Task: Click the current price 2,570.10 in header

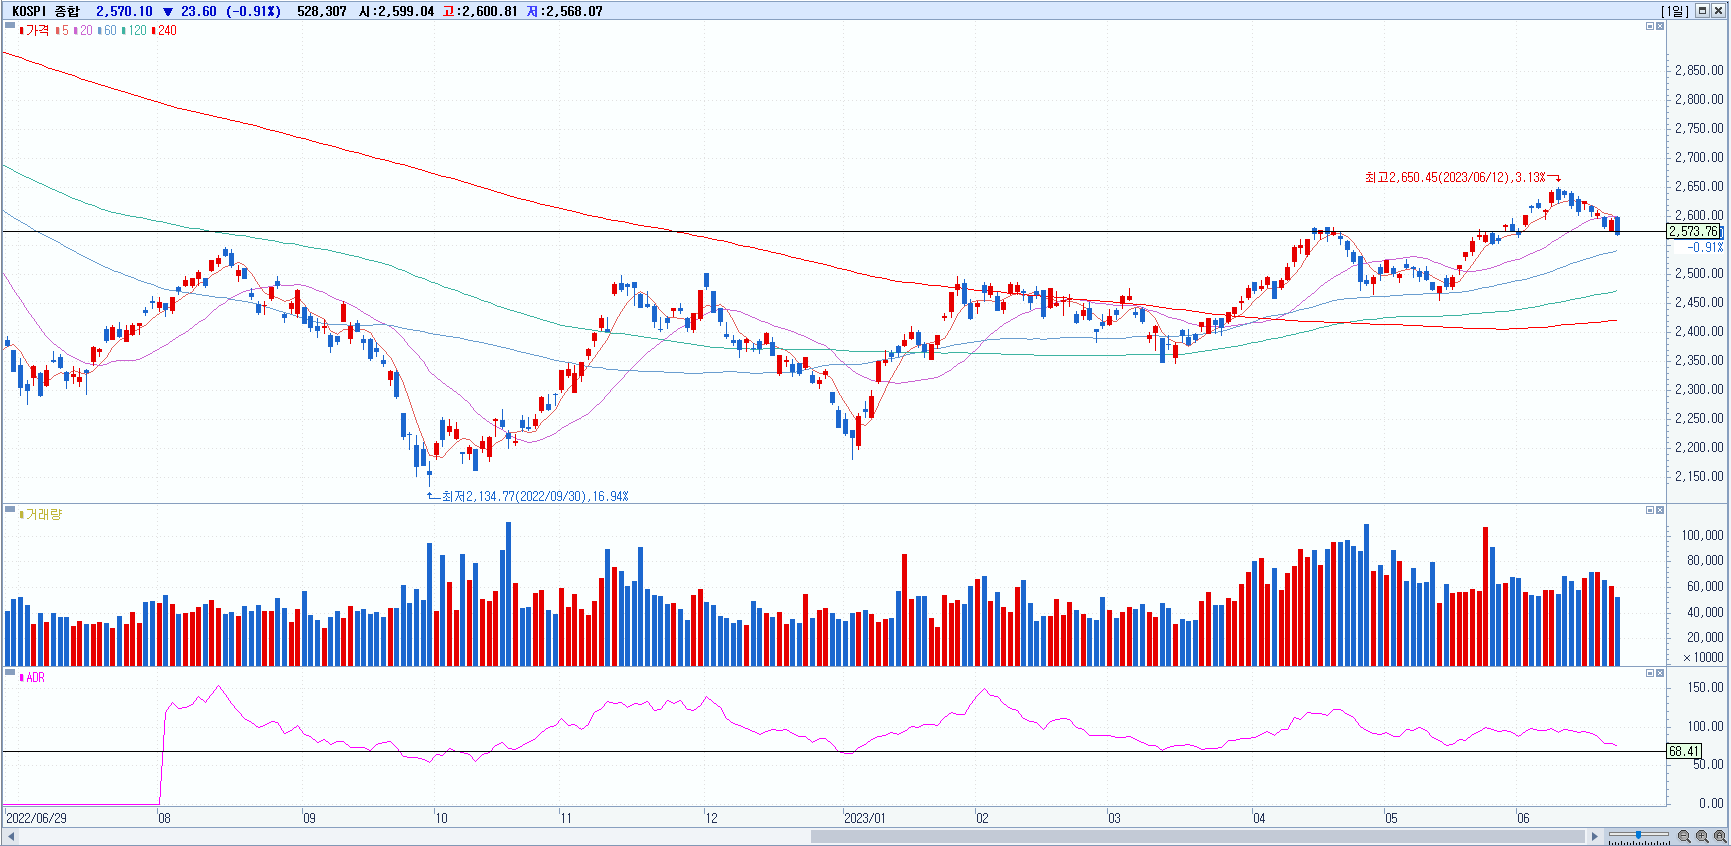Action: pos(124,11)
